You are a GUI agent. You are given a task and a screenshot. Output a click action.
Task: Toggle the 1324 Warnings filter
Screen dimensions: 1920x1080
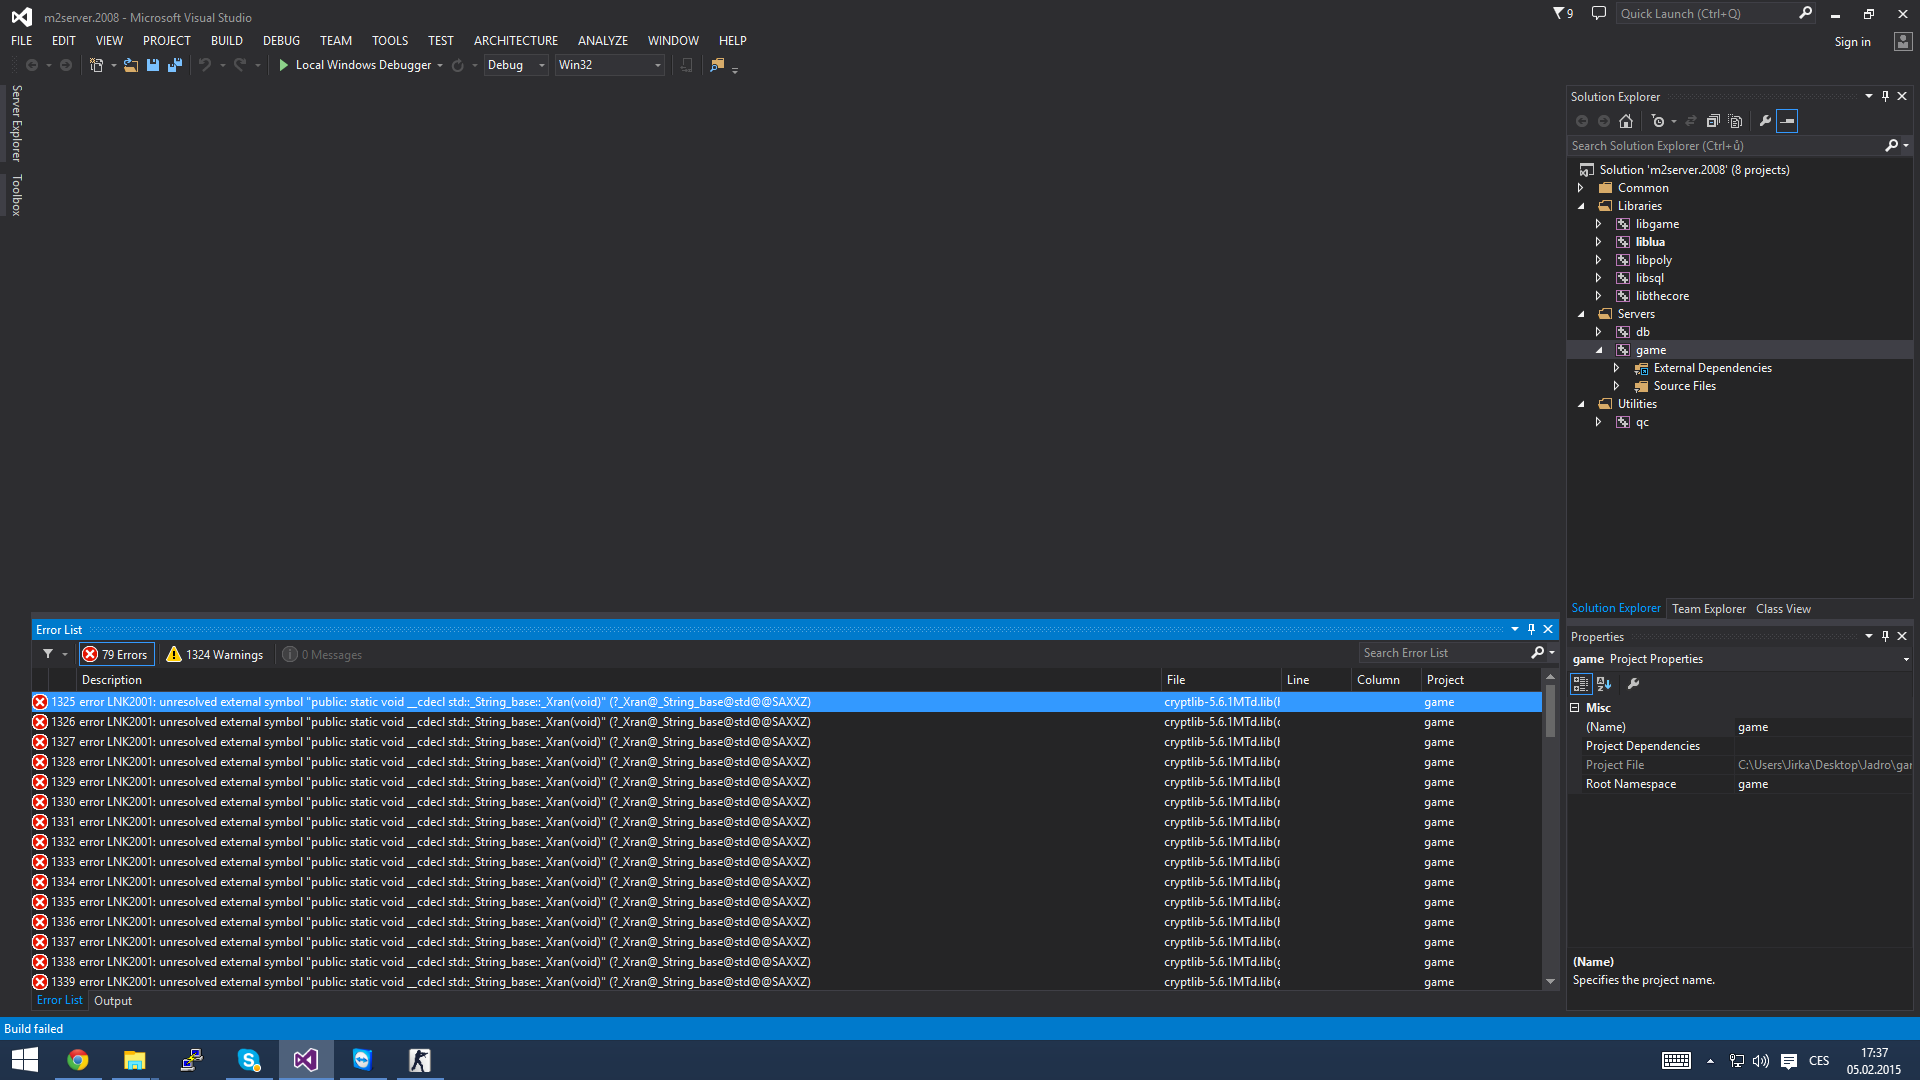tap(214, 654)
